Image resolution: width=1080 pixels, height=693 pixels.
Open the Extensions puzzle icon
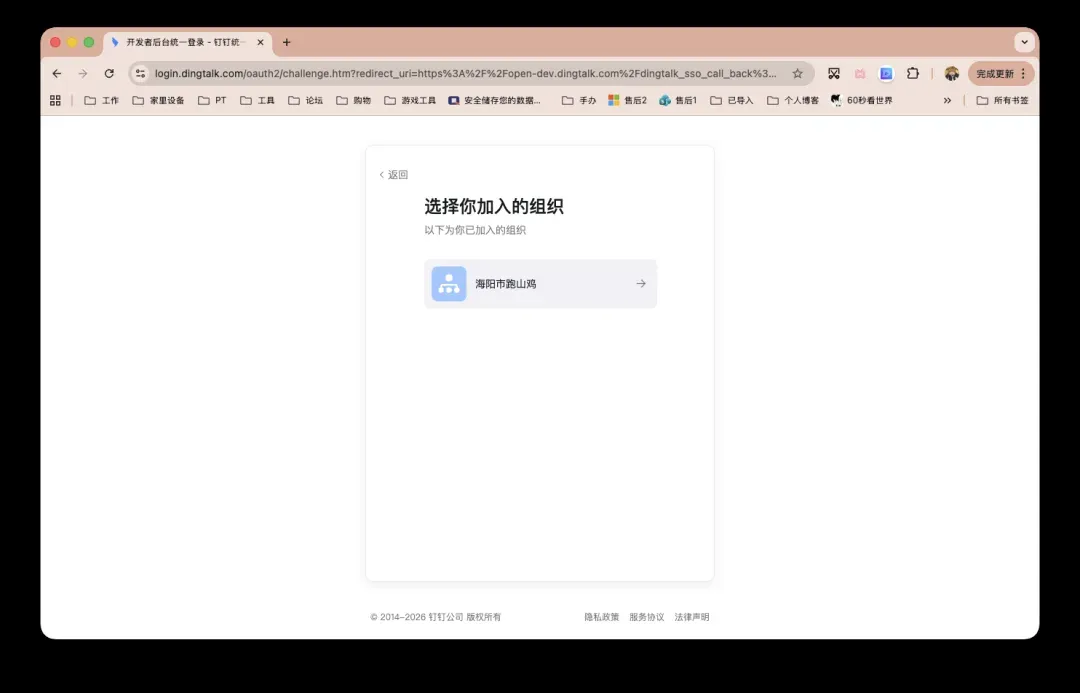pos(913,74)
